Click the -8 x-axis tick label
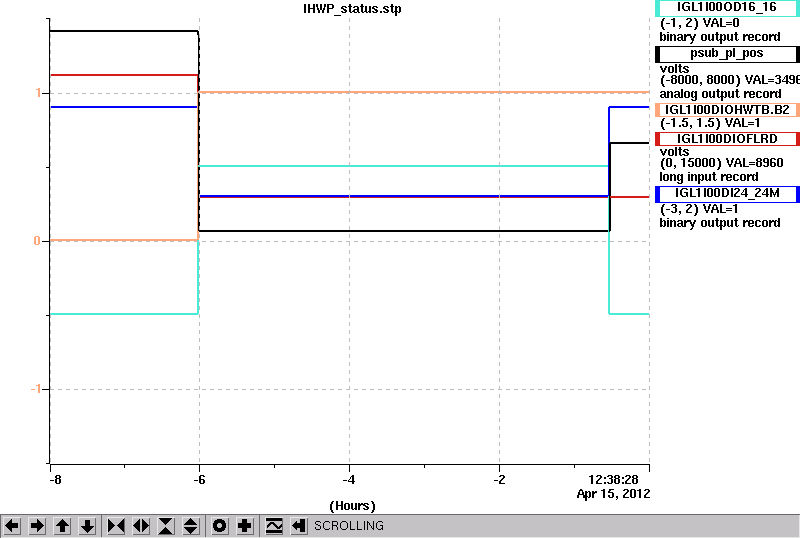 (55, 480)
